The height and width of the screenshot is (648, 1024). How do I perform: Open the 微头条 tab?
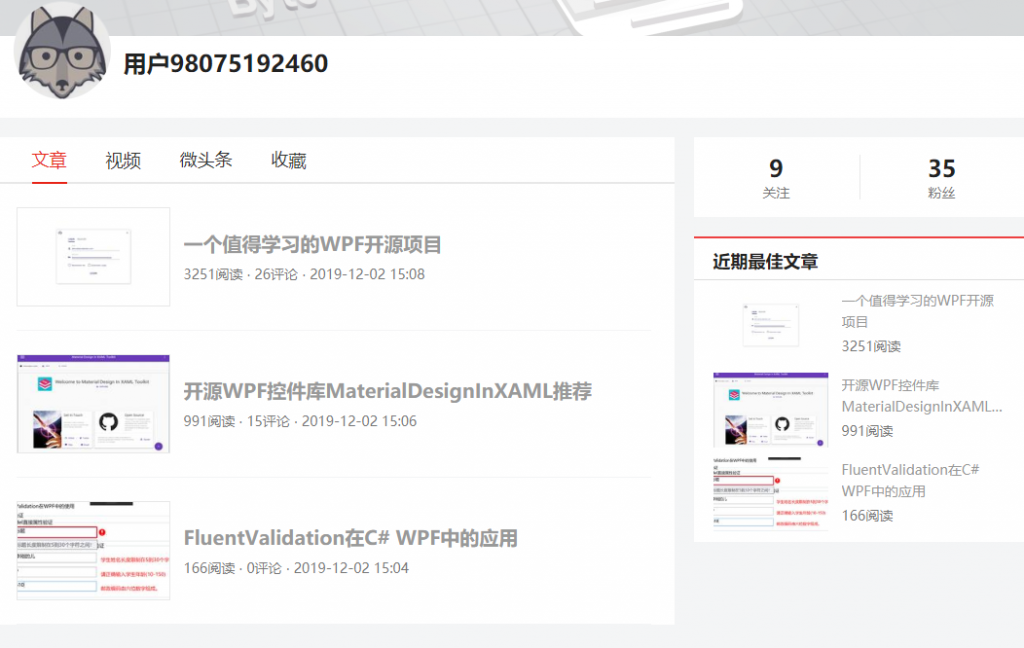206,160
